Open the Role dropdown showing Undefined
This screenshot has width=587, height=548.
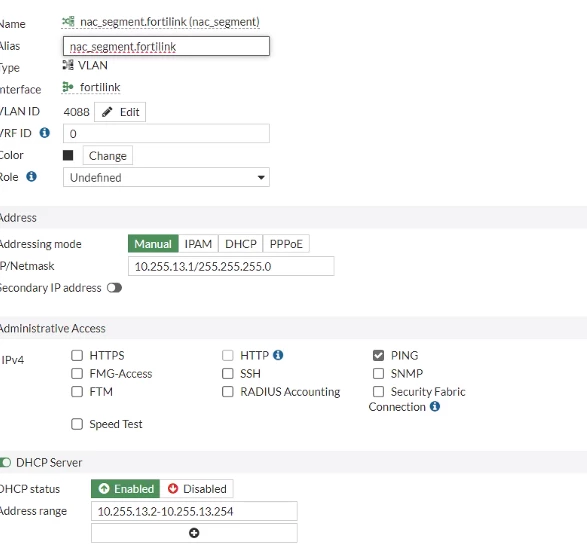[x=166, y=177]
